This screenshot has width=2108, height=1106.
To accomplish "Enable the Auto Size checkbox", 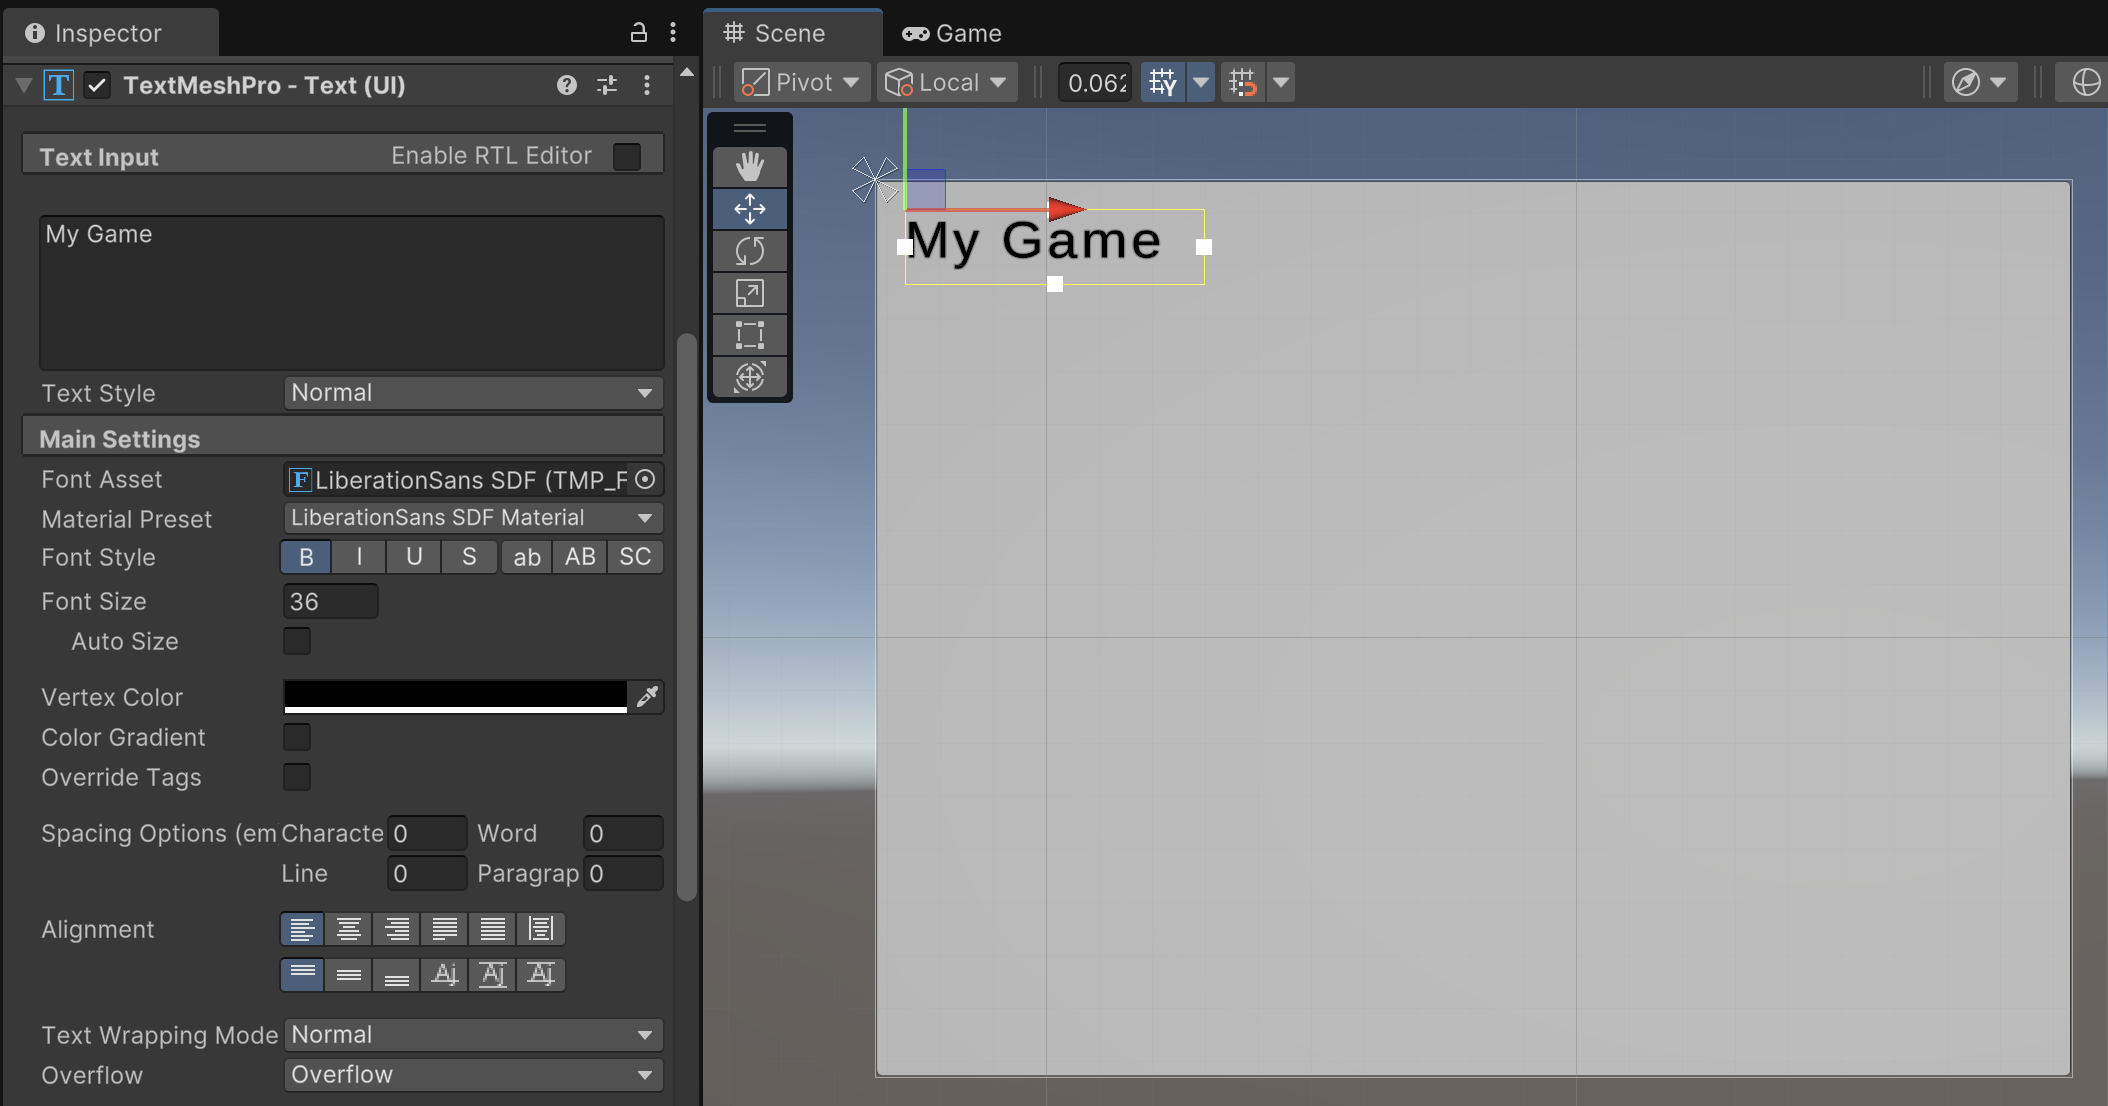I will point(297,641).
